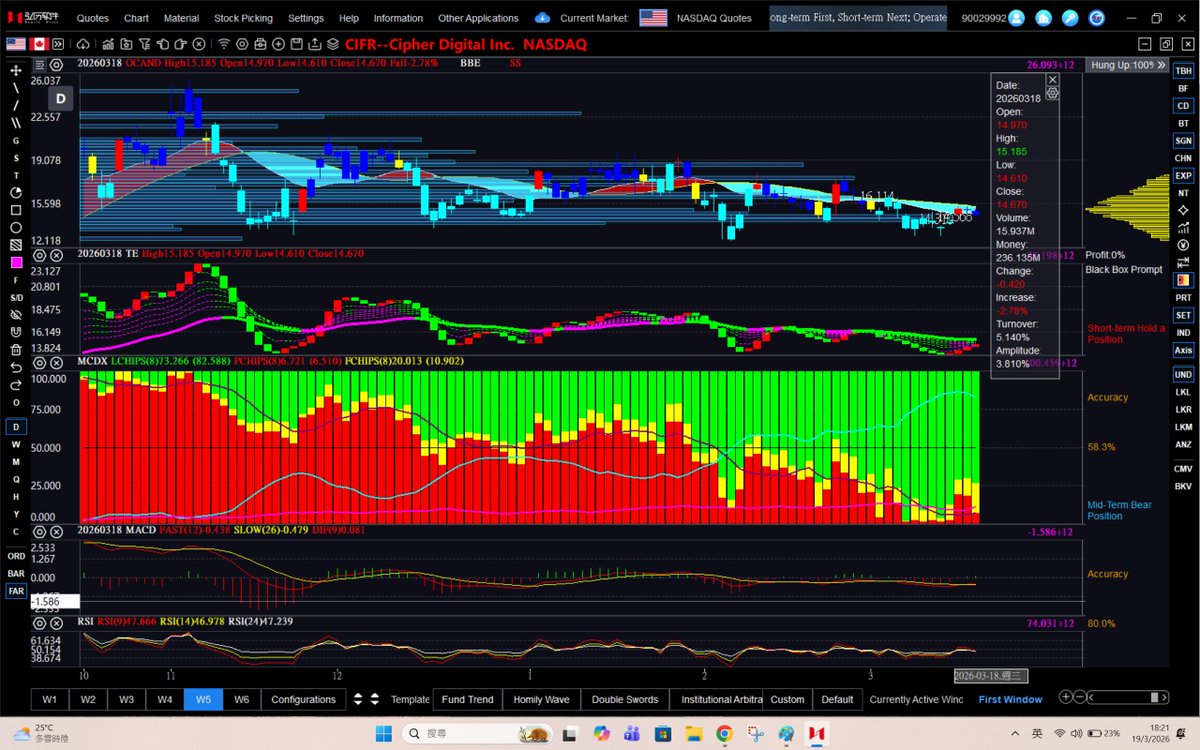
Task: Select the hatched fill tool
Action: (16, 245)
